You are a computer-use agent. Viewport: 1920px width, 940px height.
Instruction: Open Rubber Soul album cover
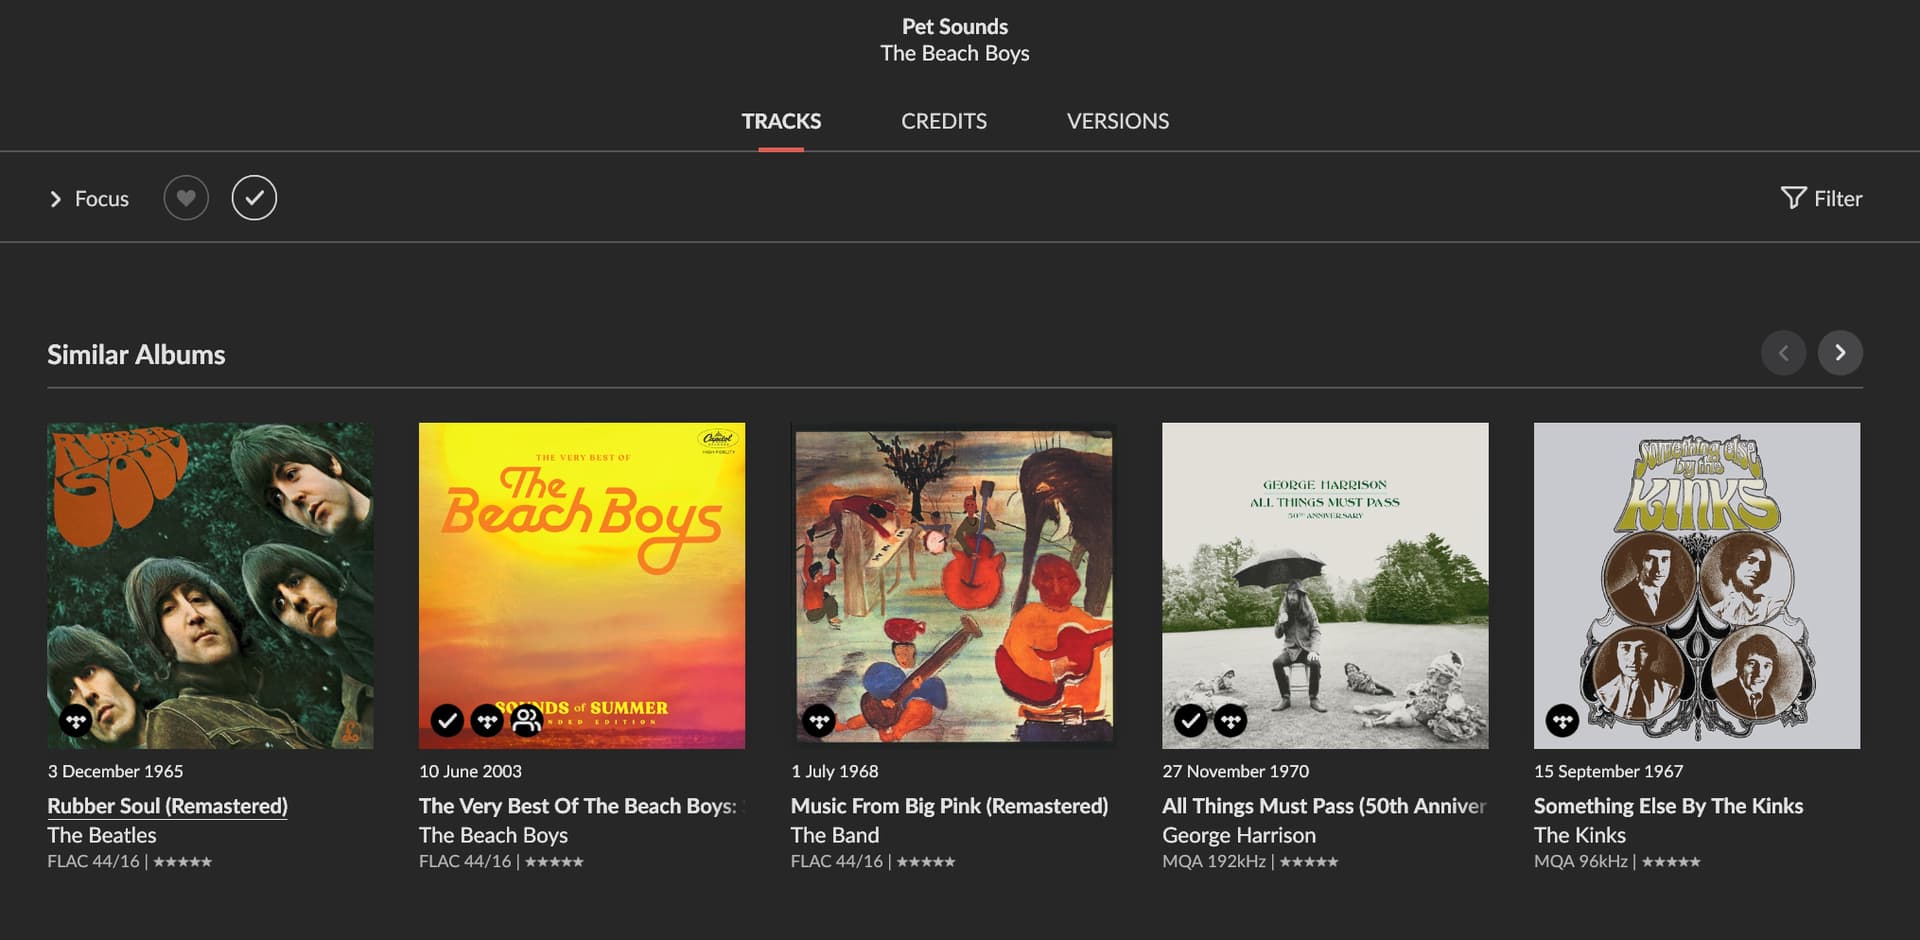(x=210, y=585)
